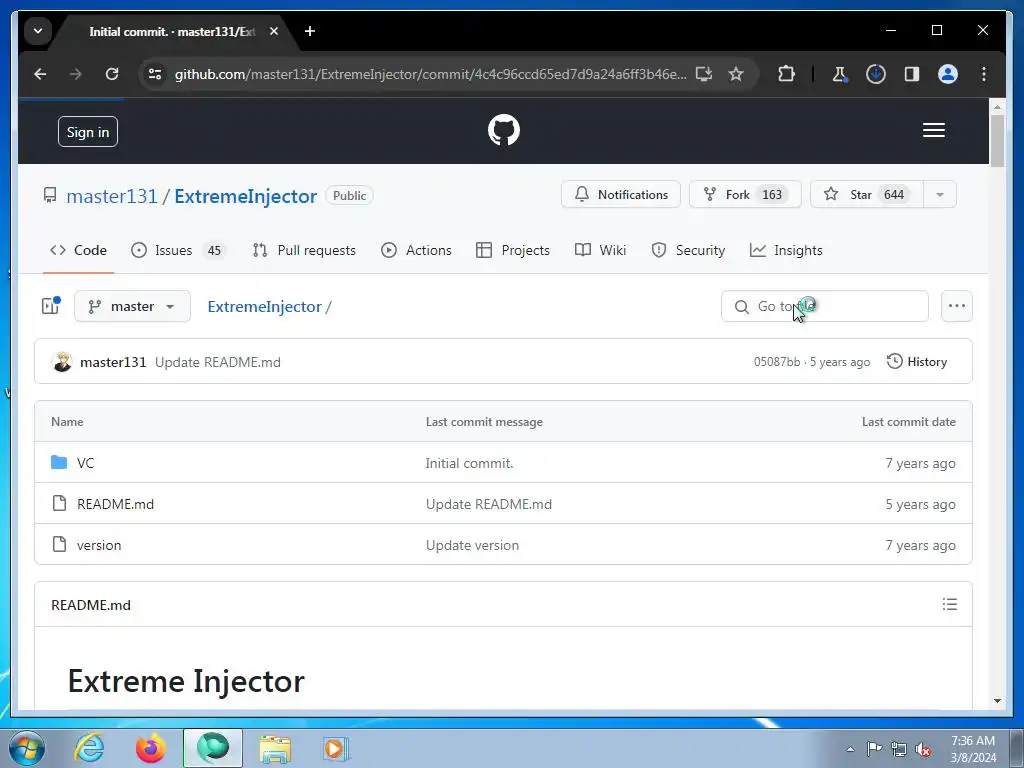Open the master131 owner link
Viewport: 1024px width, 768px height.
click(x=112, y=196)
